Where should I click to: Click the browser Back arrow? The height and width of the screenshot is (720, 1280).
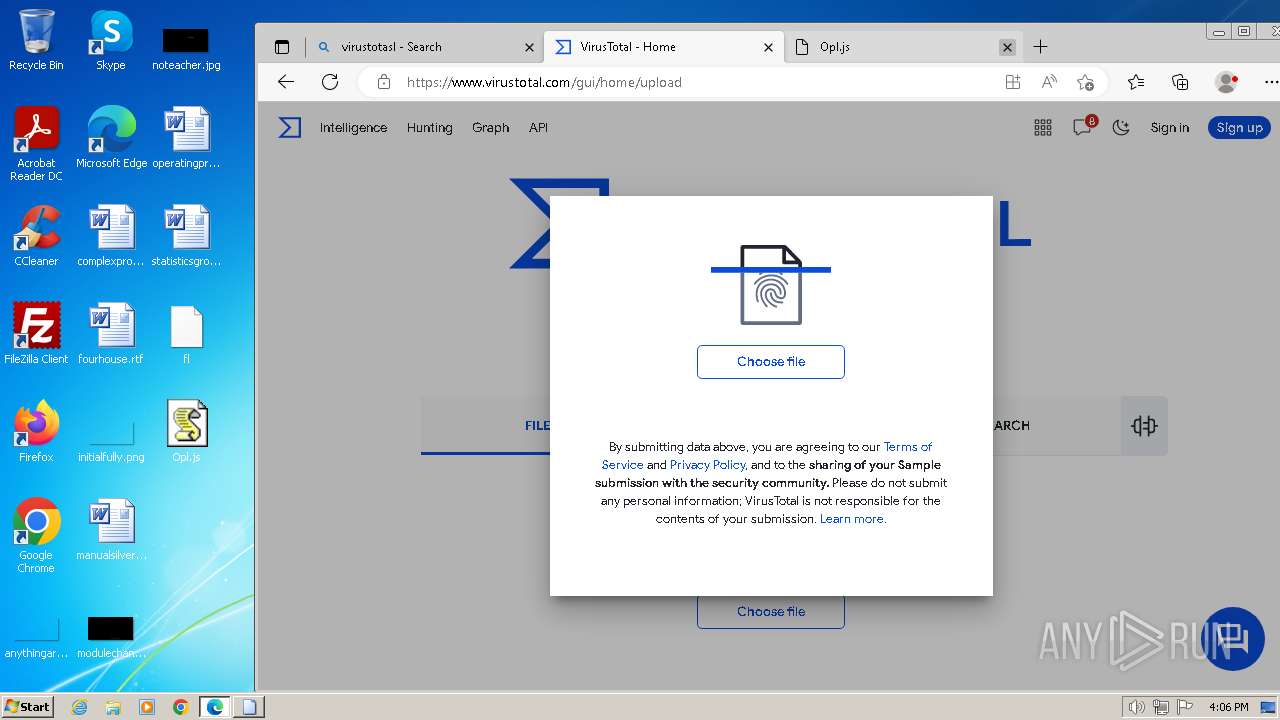pyautogui.click(x=286, y=82)
